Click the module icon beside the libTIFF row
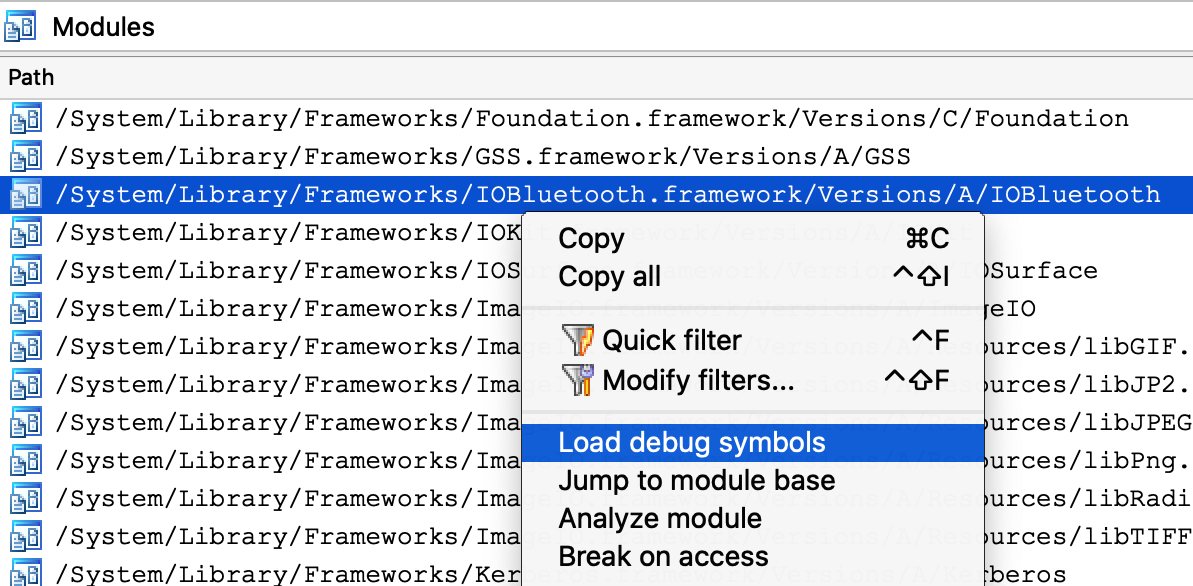1193x586 pixels. pos(25,538)
